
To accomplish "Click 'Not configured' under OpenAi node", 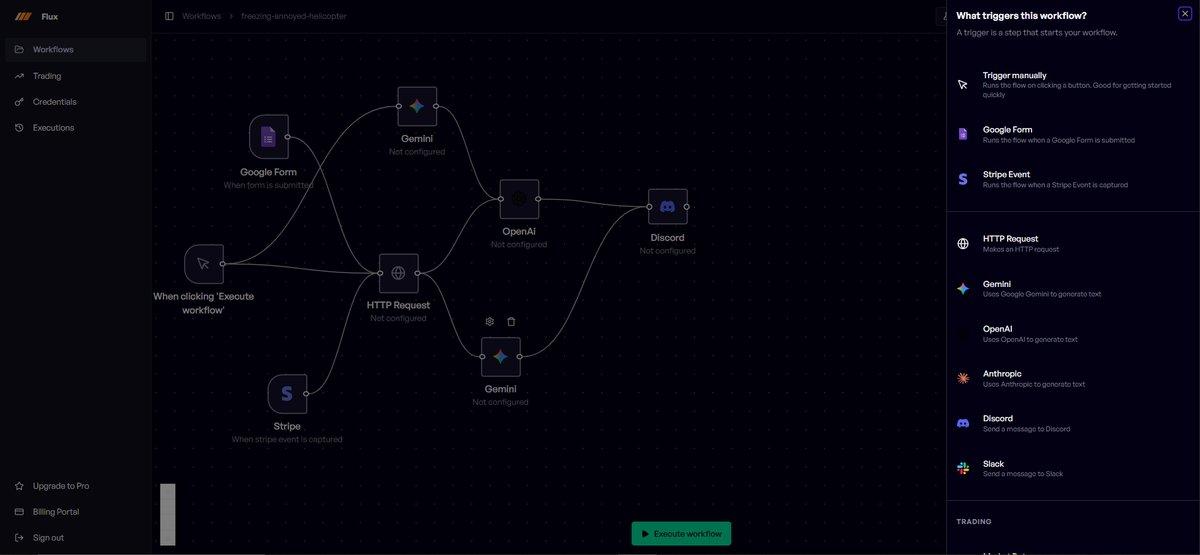I will [x=519, y=245].
